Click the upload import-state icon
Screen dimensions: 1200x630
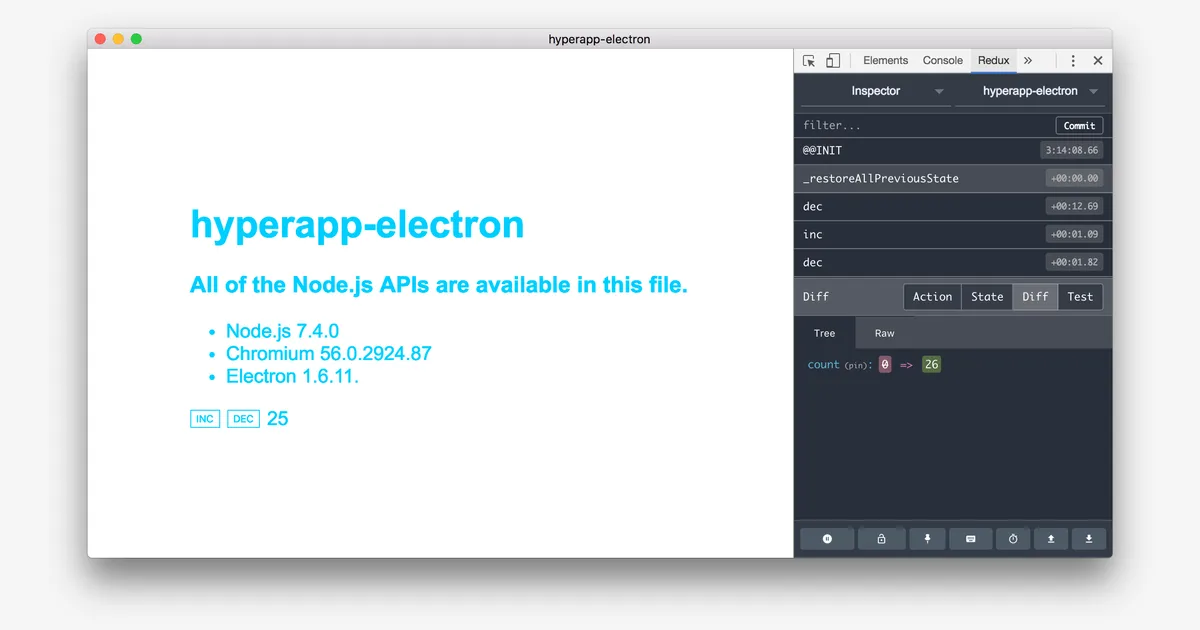click(1051, 539)
